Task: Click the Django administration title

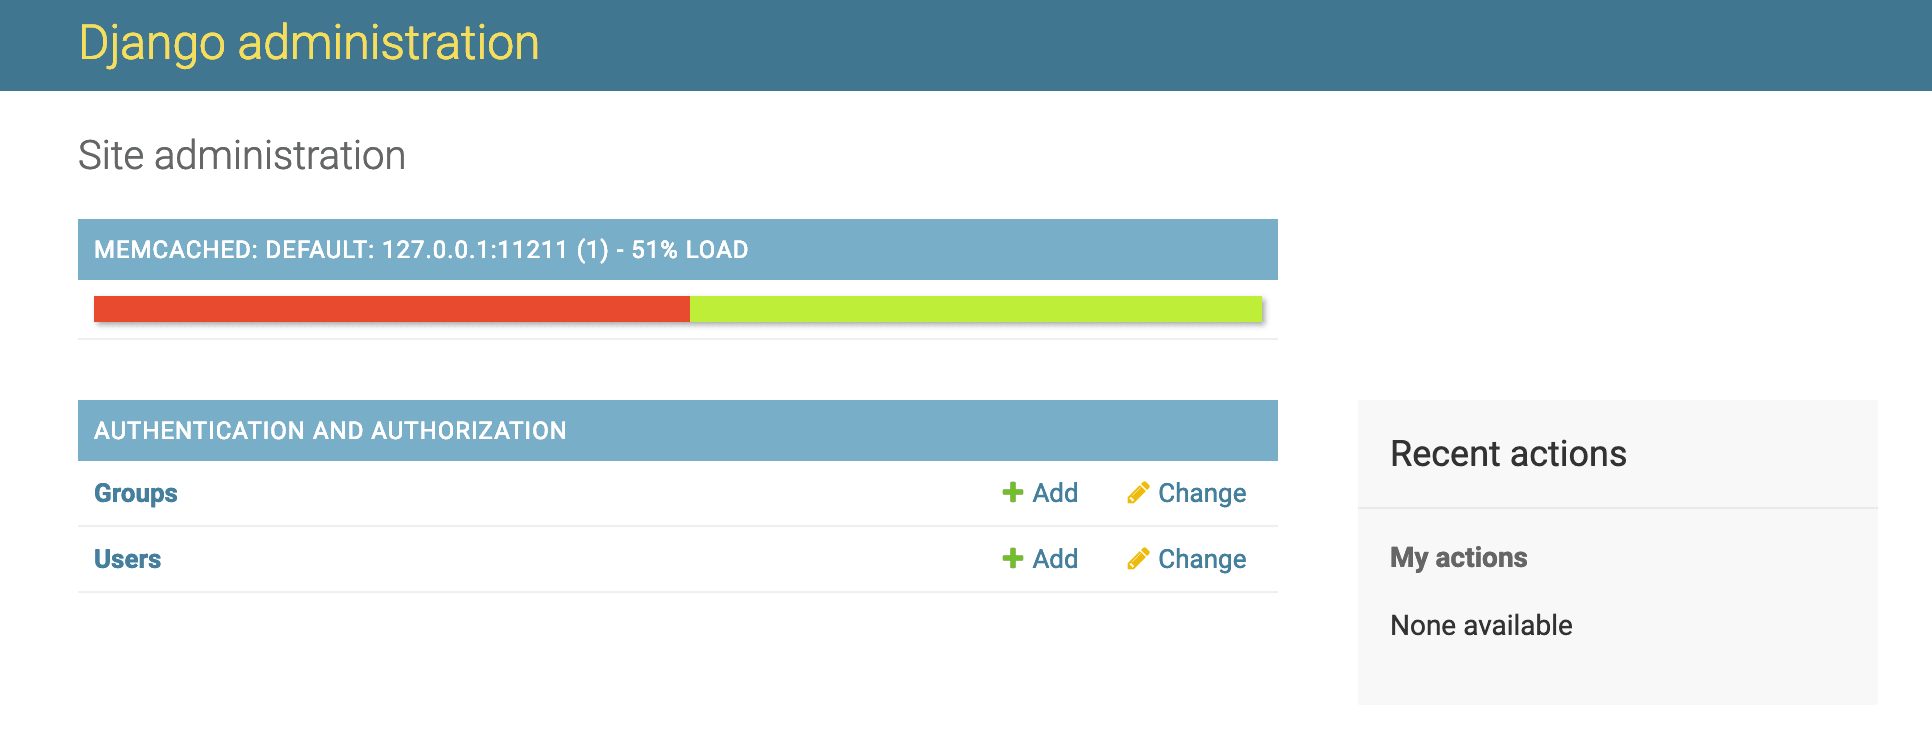Action: (x=309, y=43)
